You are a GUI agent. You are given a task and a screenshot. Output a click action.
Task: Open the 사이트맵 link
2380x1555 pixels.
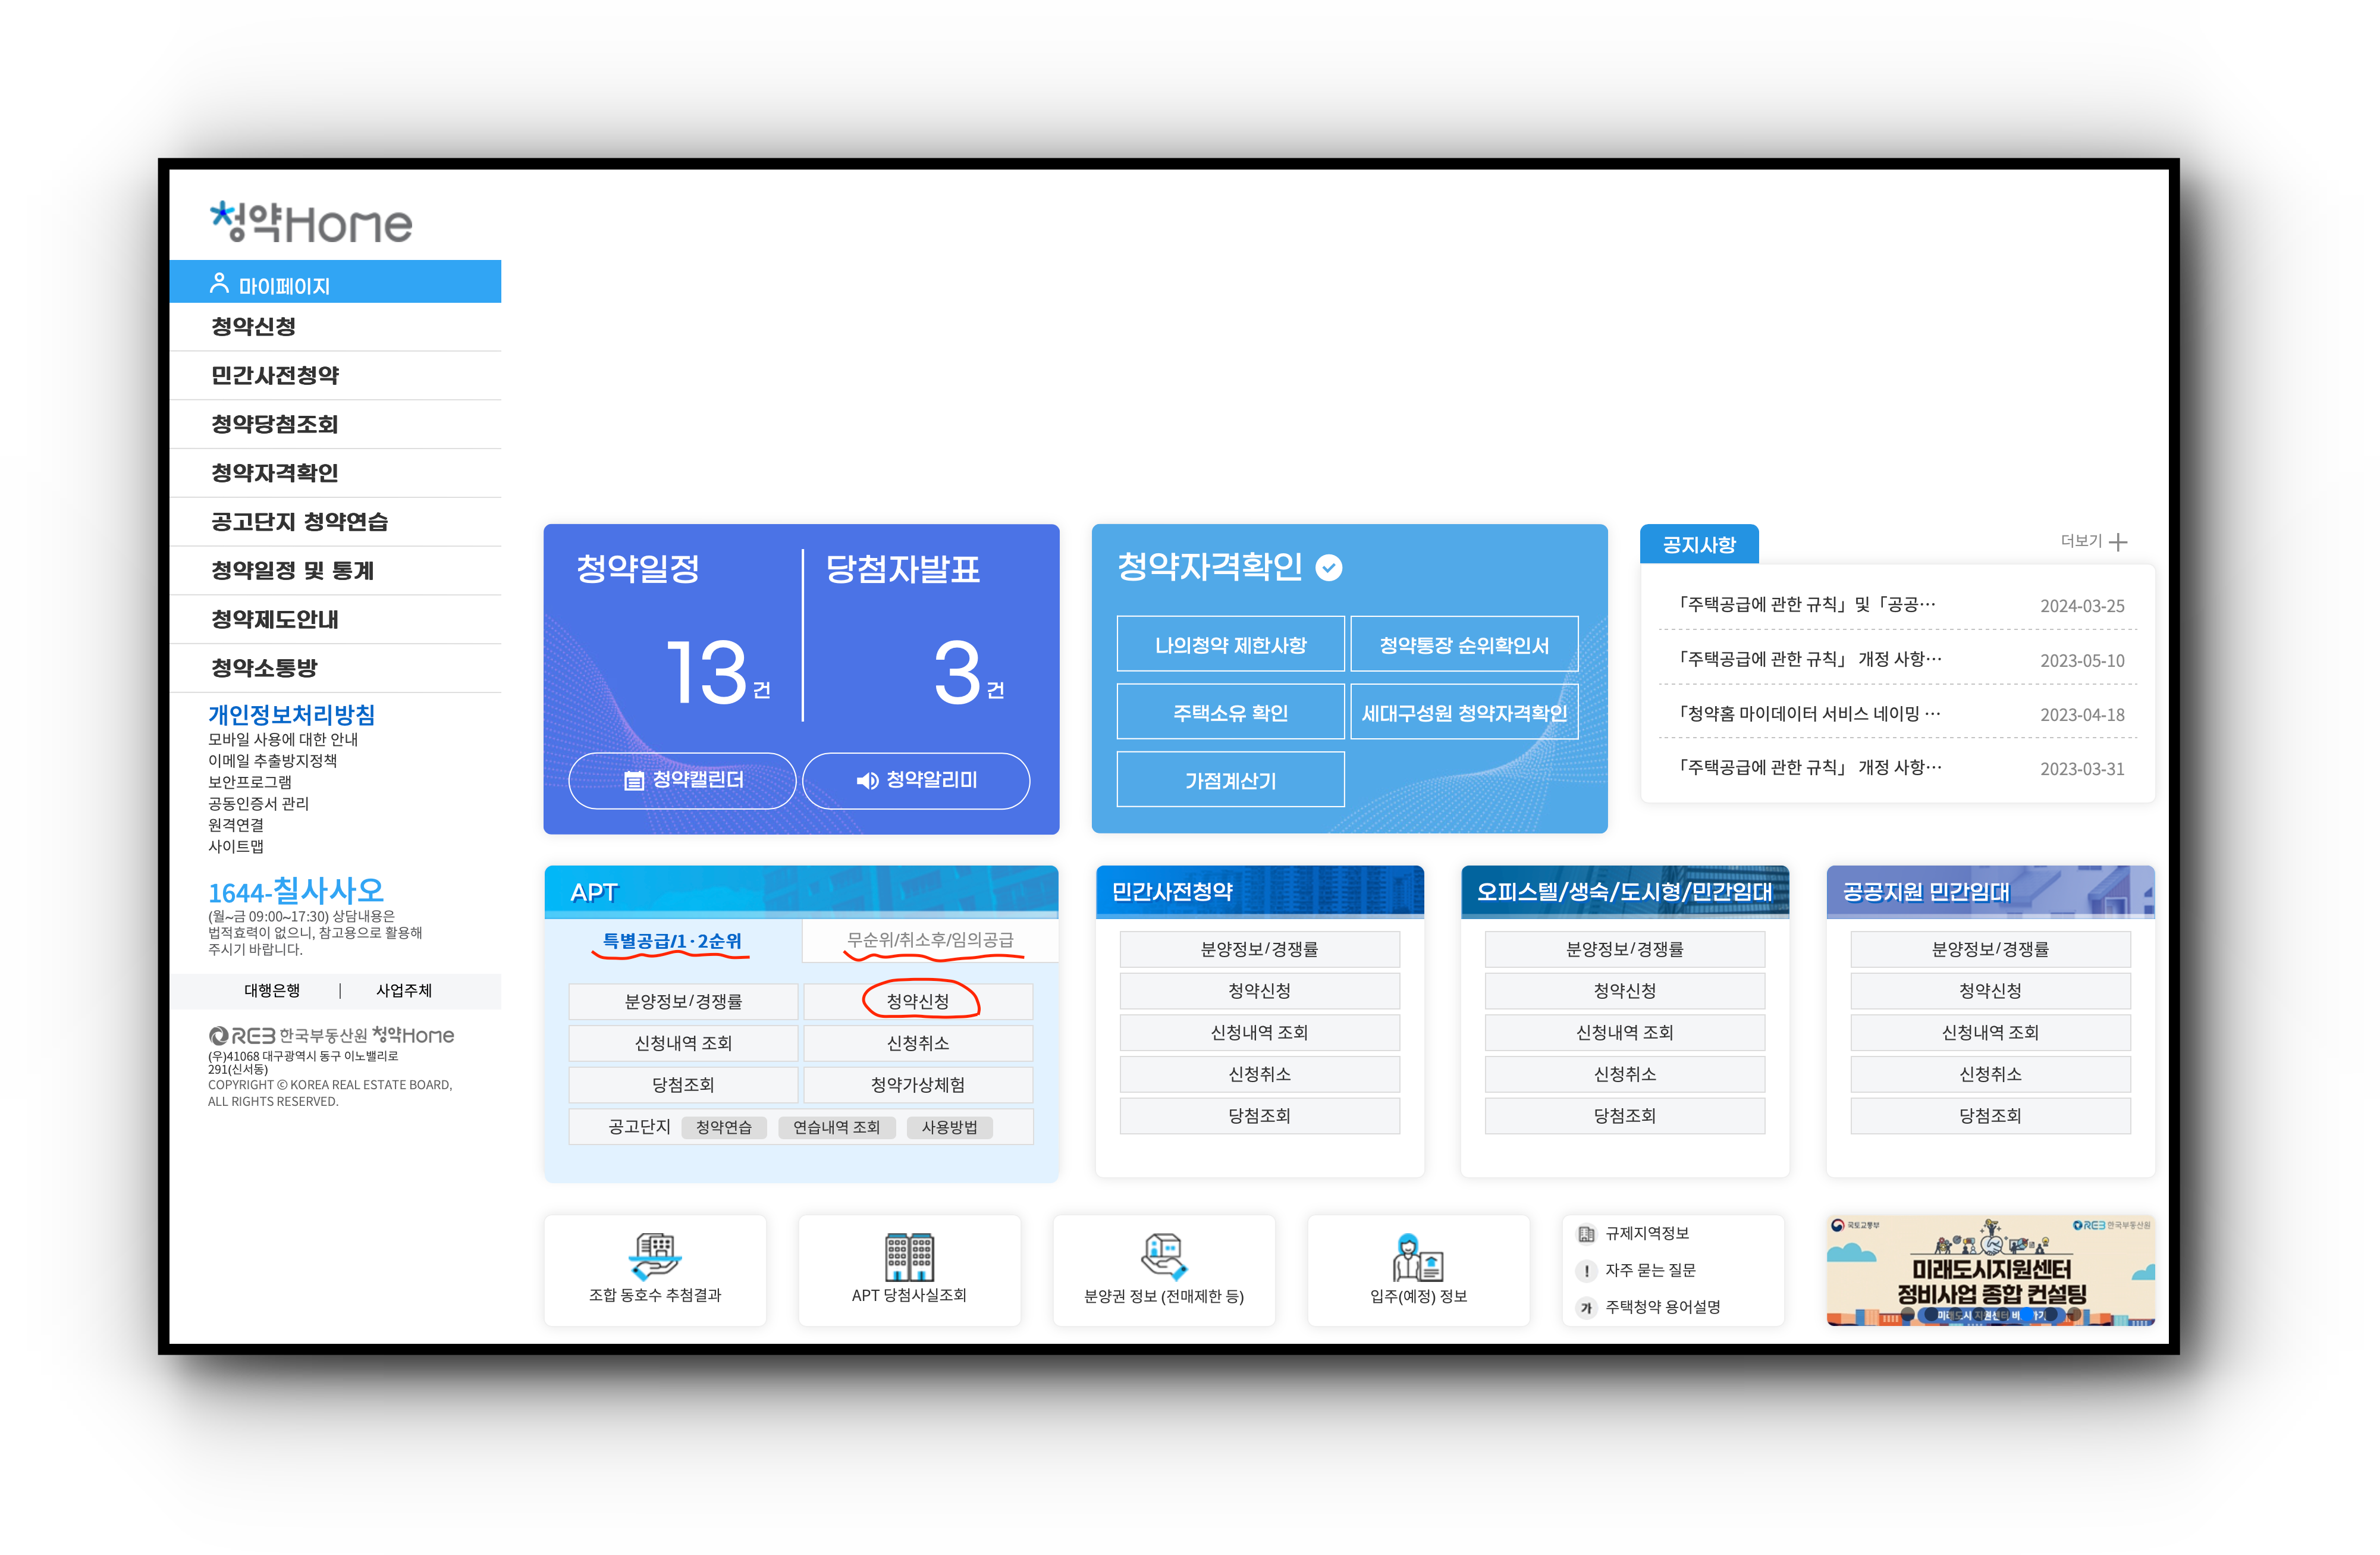pos(236,847)
